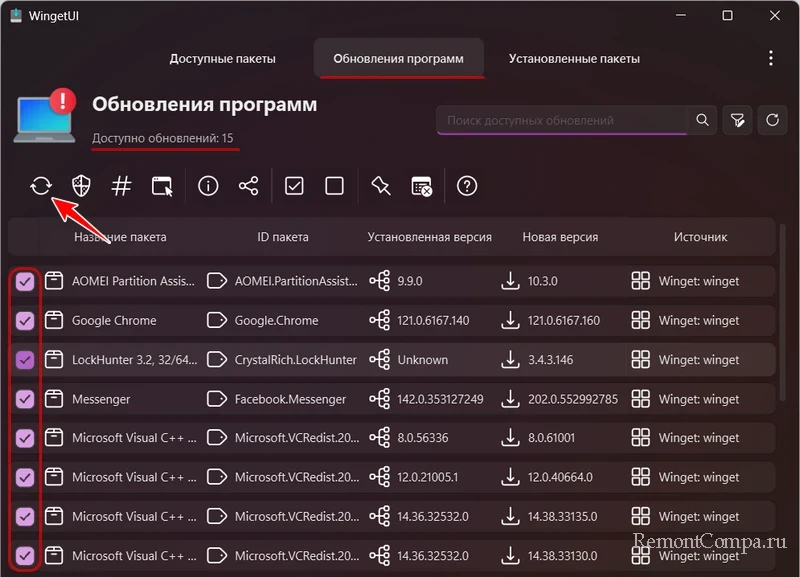Click the share package icon

249,186
